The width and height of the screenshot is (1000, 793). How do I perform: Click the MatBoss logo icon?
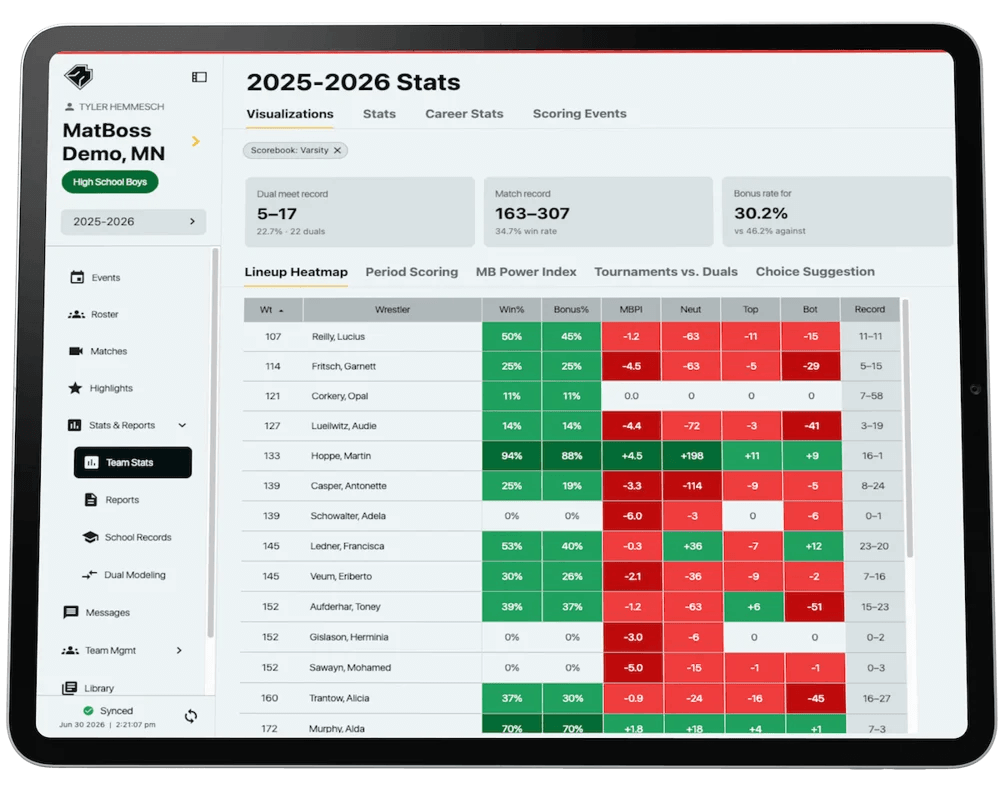pyautogui.click(x=79, y=77)
